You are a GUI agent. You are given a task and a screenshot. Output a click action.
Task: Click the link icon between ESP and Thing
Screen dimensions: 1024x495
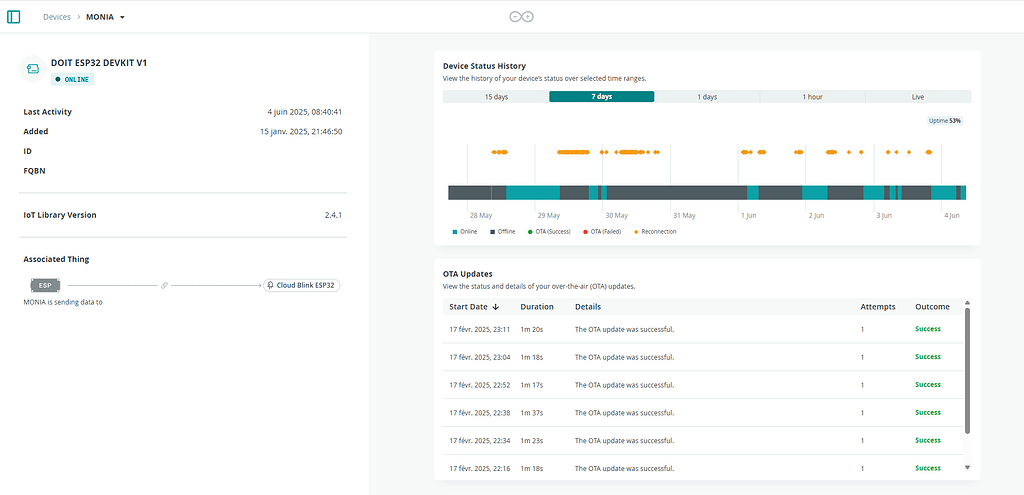[165, 285]
